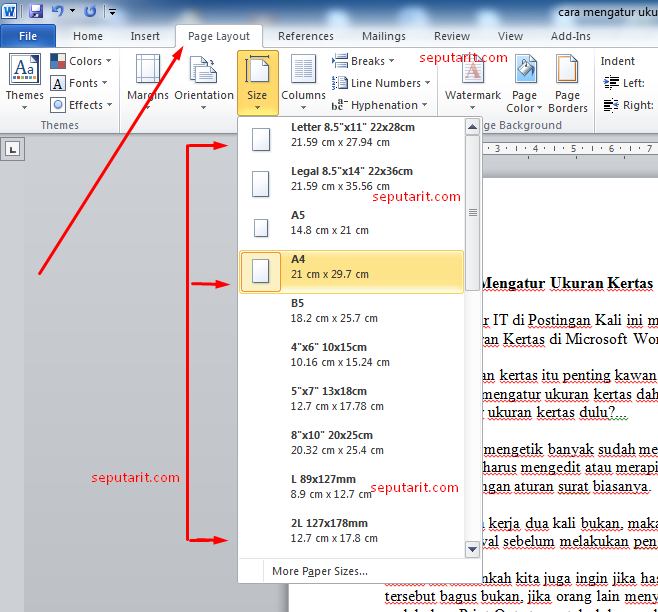The image size is (658, 612).
Task: Click the Indent Left icon
Action: (x=611, y=83)
